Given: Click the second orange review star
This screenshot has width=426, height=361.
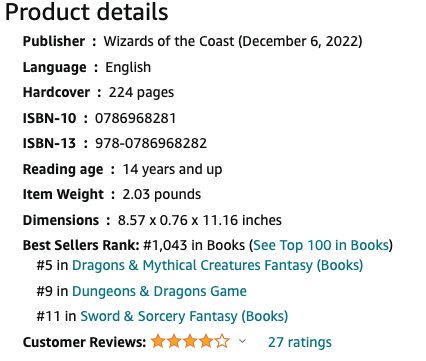Looking at the screenshot, I should pos(174,341).
